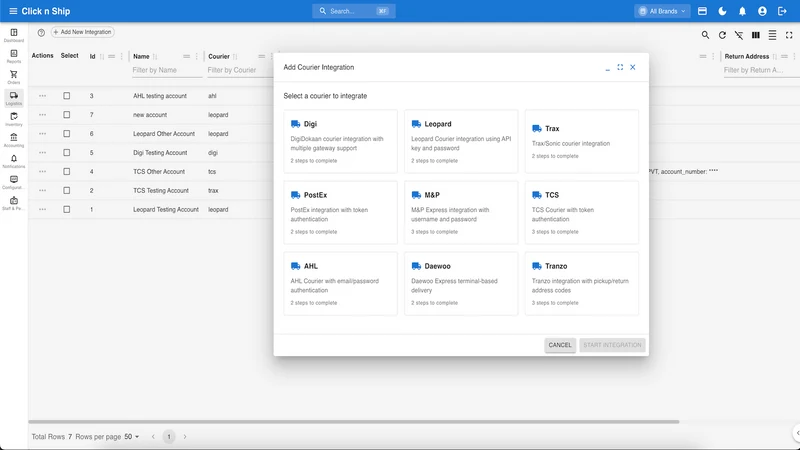Check the TCS Other Account row checkbox

67,171
